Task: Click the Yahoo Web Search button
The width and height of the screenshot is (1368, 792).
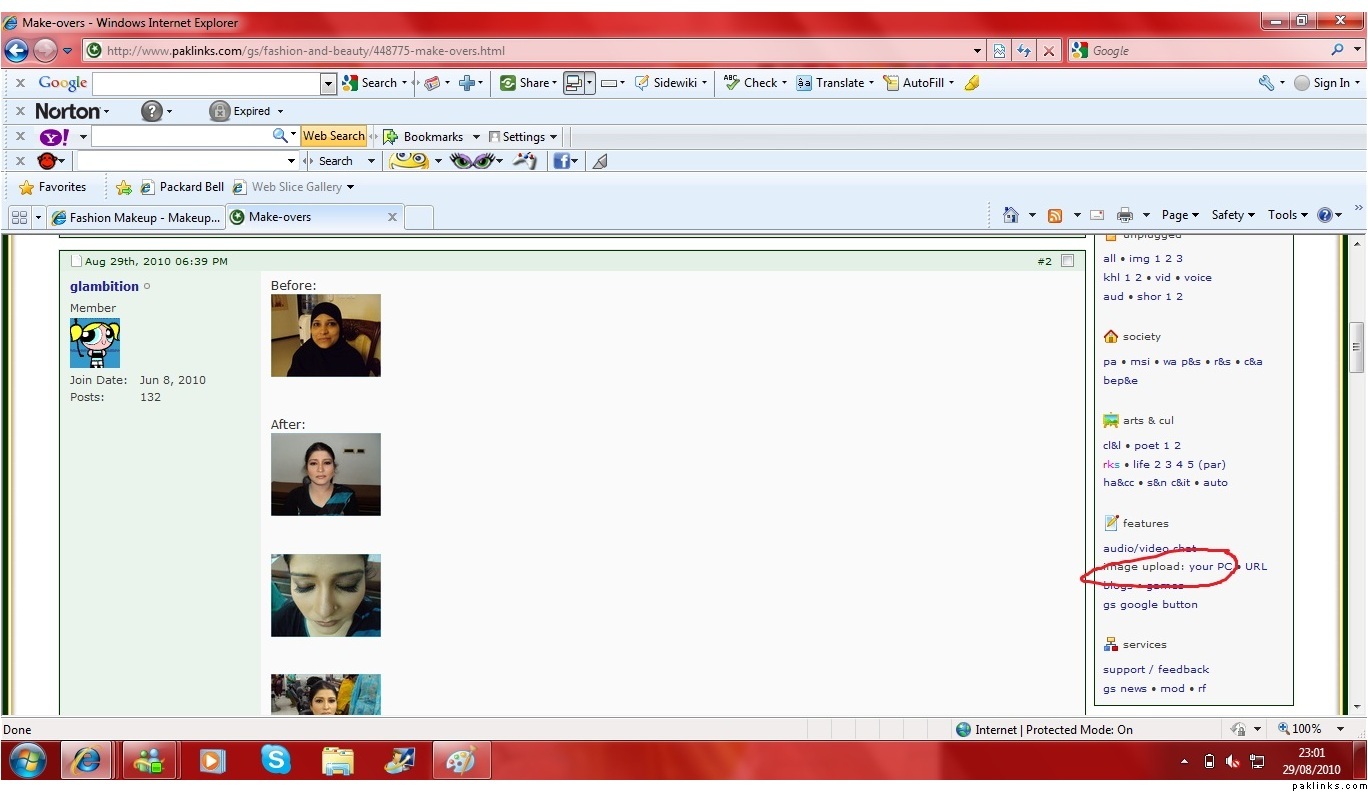Action: tap(333, 136)
